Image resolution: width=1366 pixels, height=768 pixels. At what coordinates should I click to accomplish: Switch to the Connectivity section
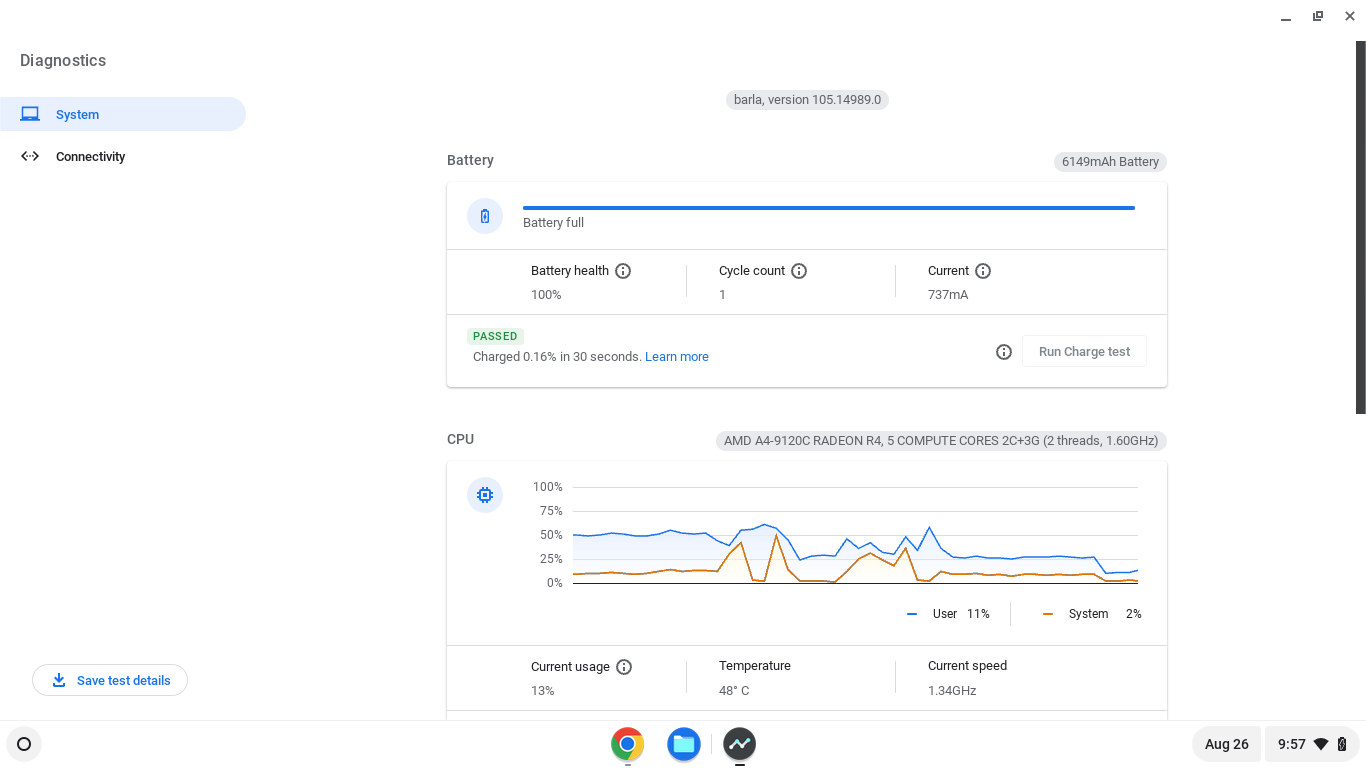coord(90,157)
